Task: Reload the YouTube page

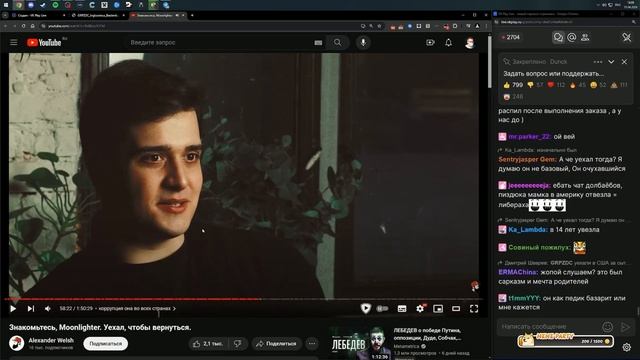Action: 23,26
